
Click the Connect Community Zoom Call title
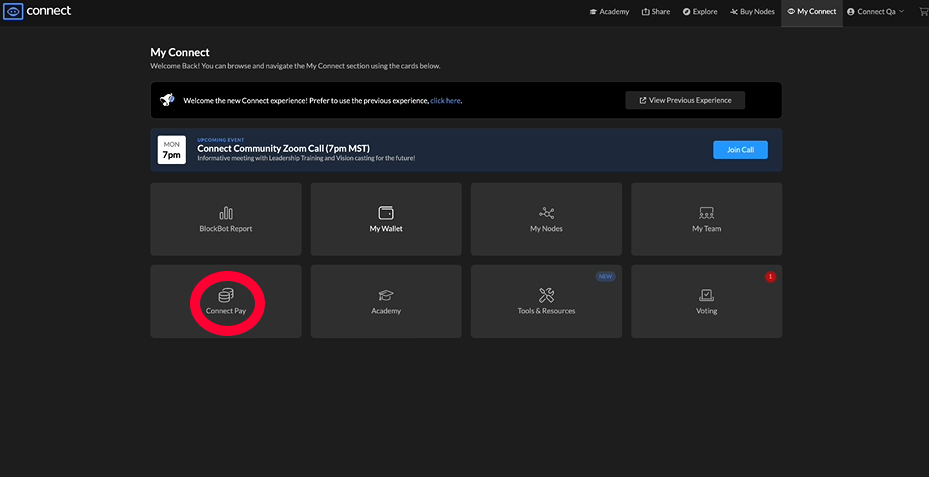[283, 148]
